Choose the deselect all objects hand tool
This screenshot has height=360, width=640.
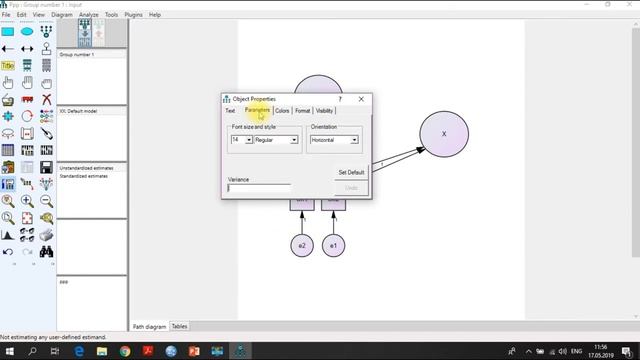46,83
